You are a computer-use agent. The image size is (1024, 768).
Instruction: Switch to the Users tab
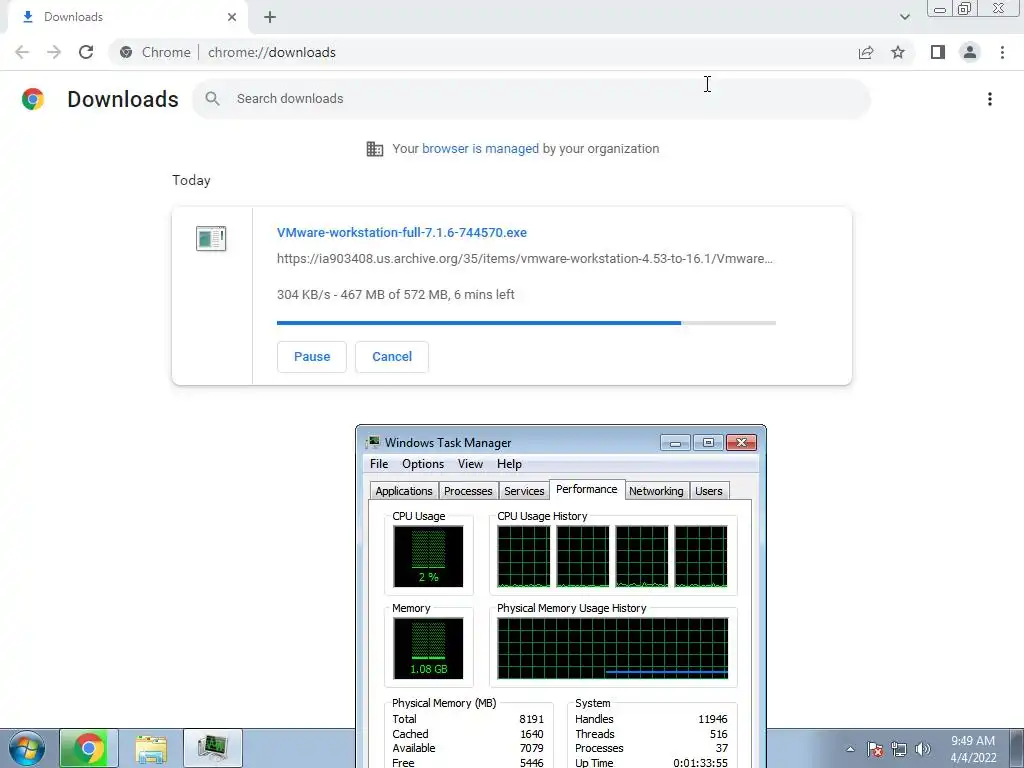point(709,491)
